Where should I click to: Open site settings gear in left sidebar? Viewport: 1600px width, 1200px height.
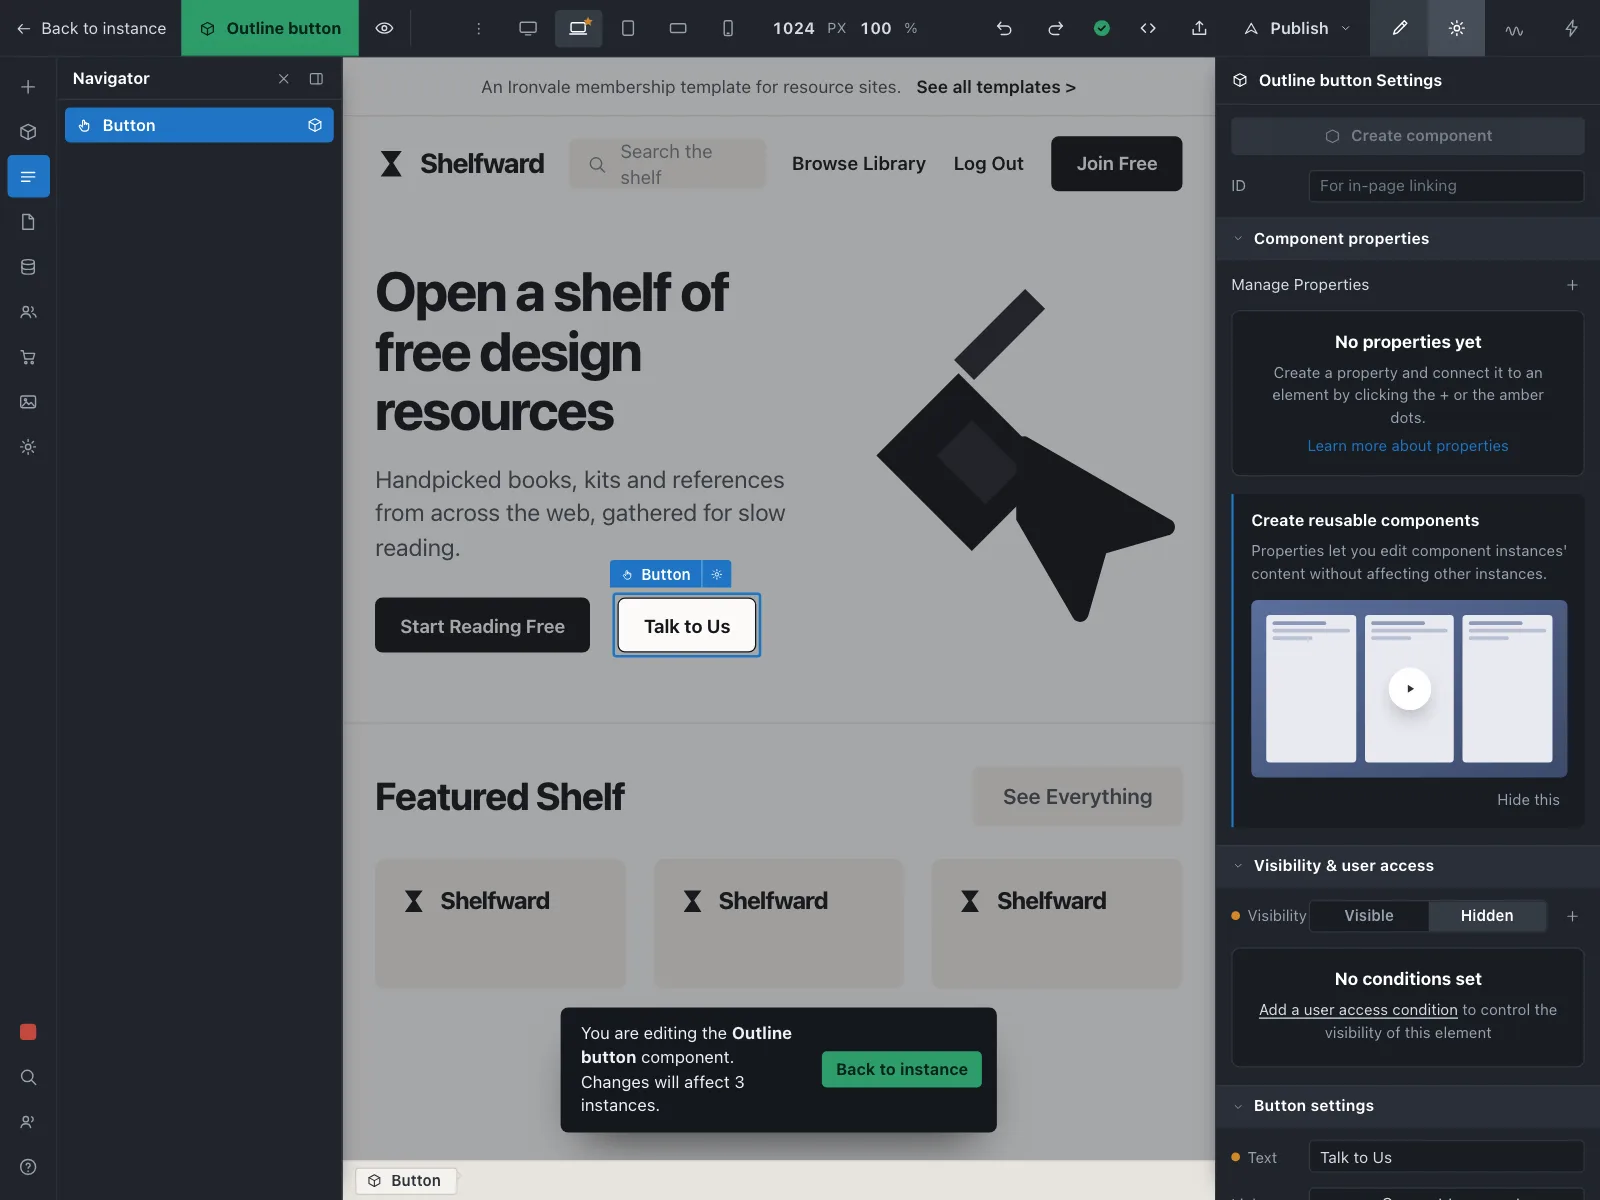28,447
